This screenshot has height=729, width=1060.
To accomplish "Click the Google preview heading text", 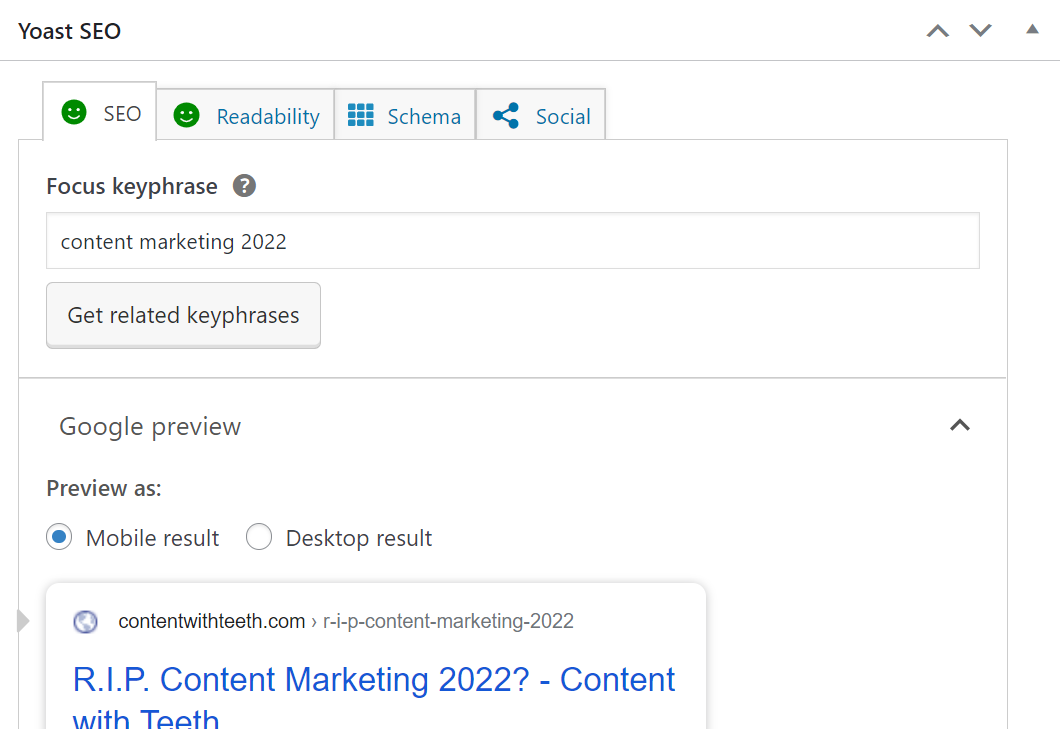I will 150,427.
